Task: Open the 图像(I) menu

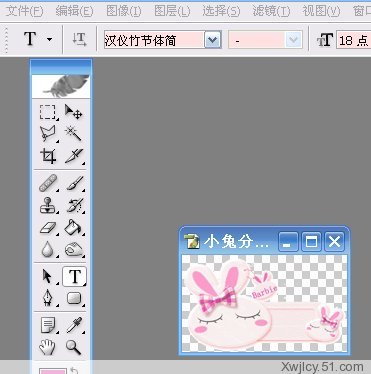Action: (124, 11)
